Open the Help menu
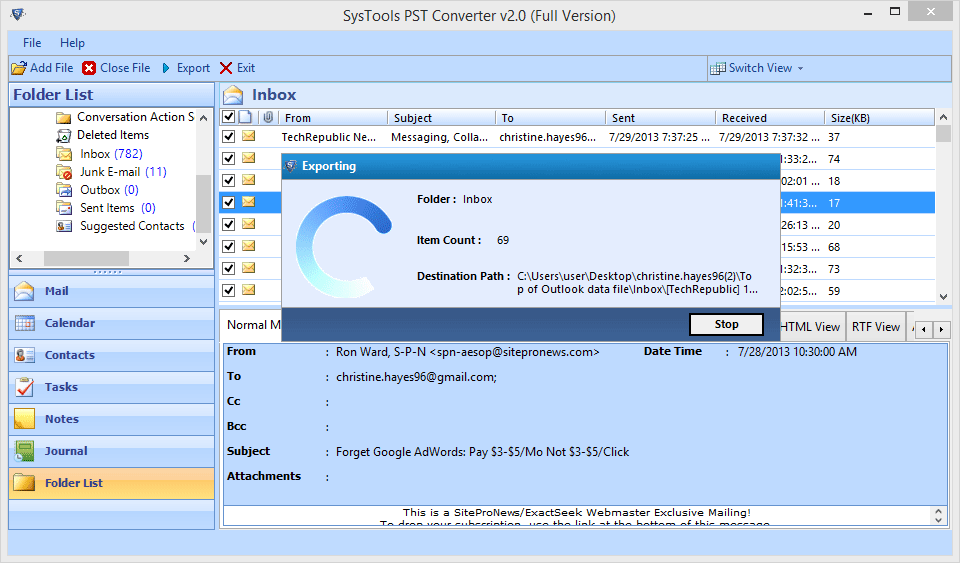 (x=72, y=43)
